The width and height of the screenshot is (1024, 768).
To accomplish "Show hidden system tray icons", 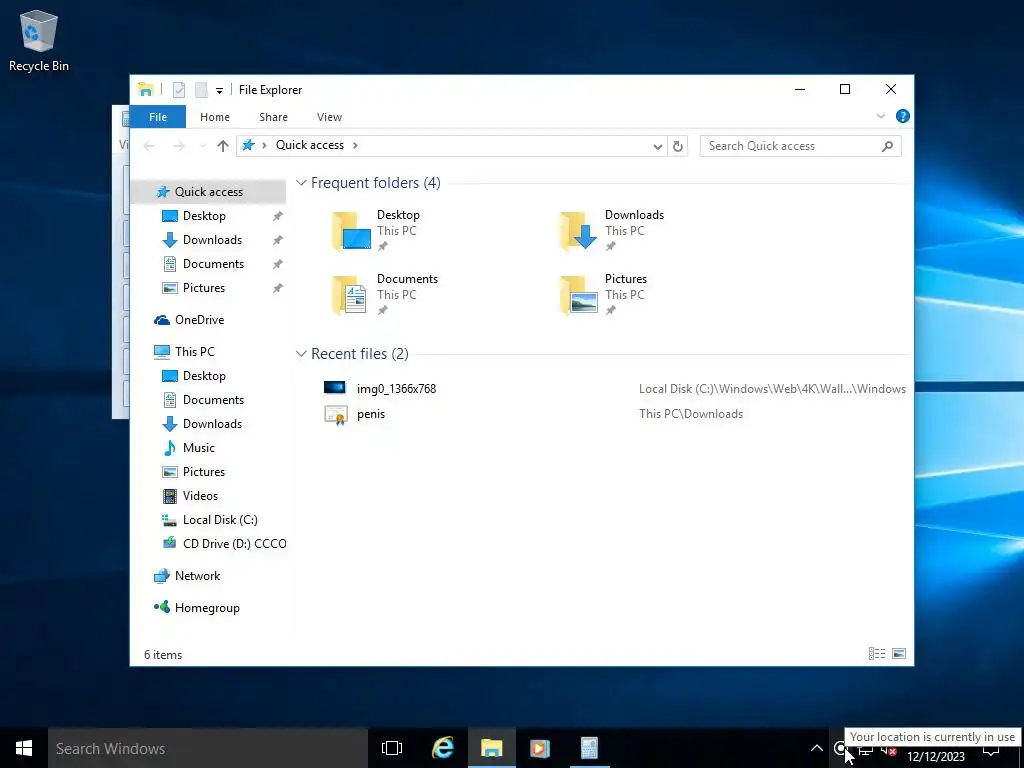I will (817, 748).
